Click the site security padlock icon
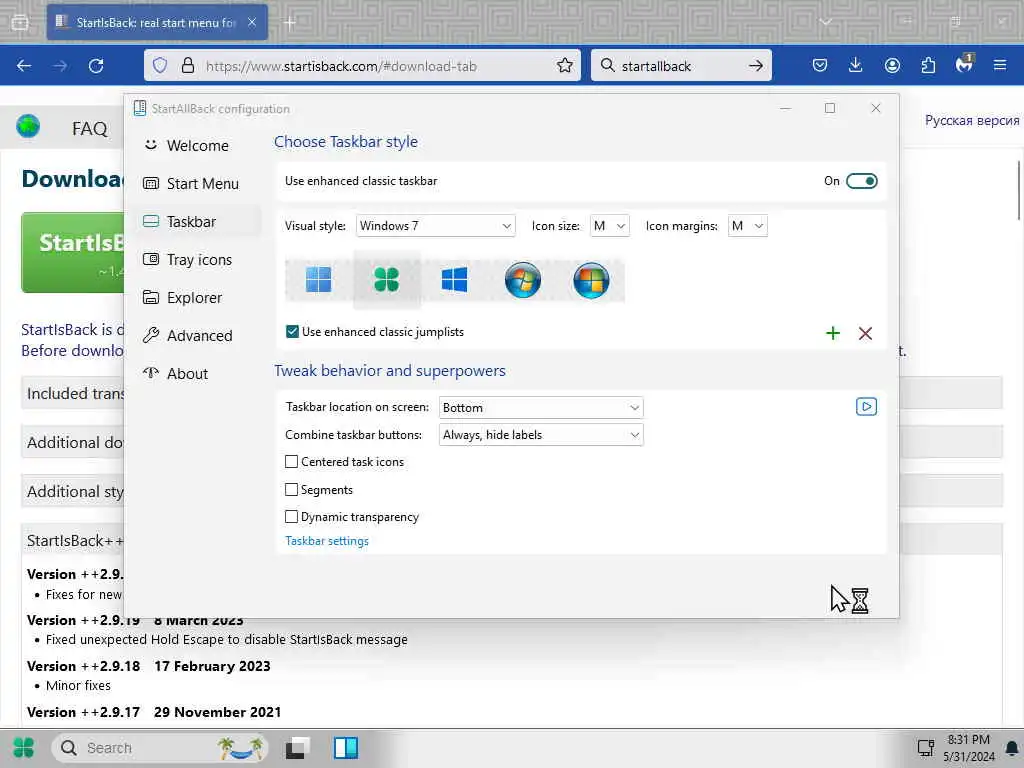This screenshot has width=1024, height=768. tap(187, 65)
